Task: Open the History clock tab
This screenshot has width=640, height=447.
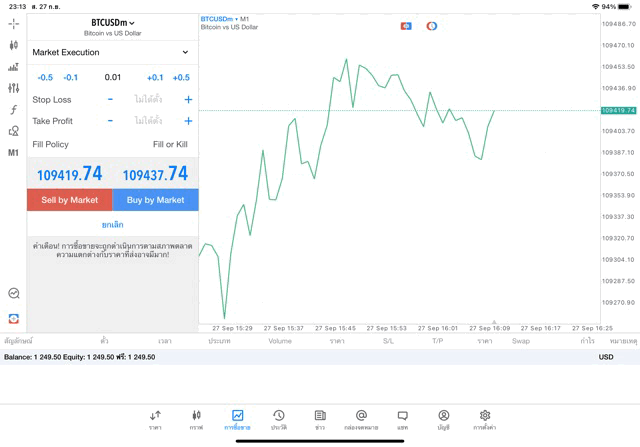Action: tap(279, 419)
